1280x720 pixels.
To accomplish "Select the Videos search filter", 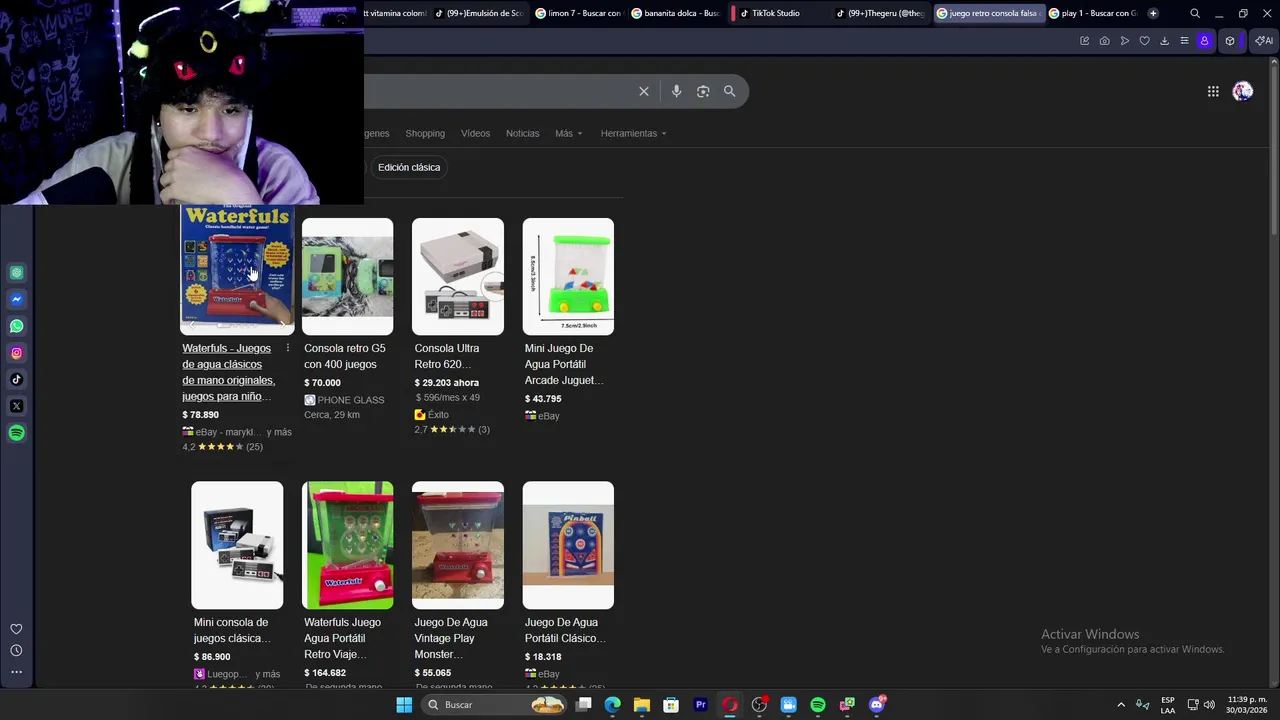I will [475, 133].
